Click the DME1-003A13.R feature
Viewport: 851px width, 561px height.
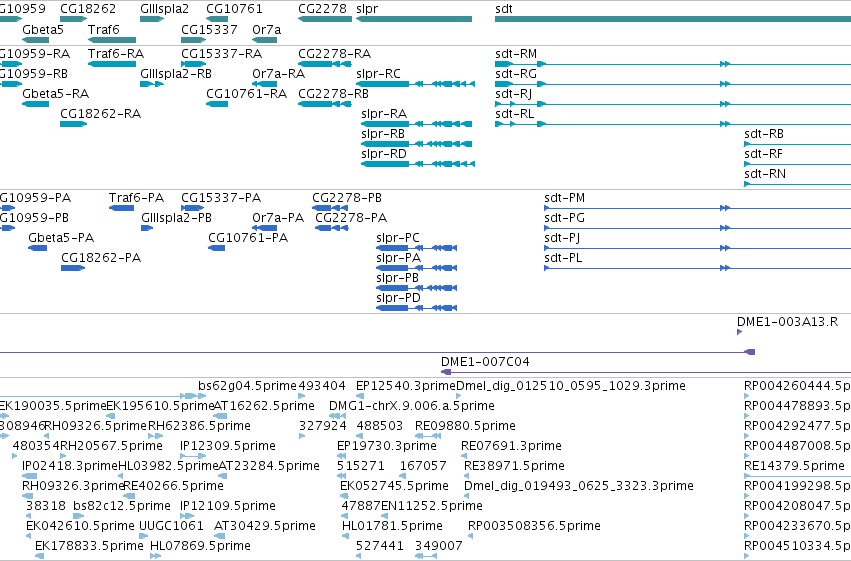[739, 332]
